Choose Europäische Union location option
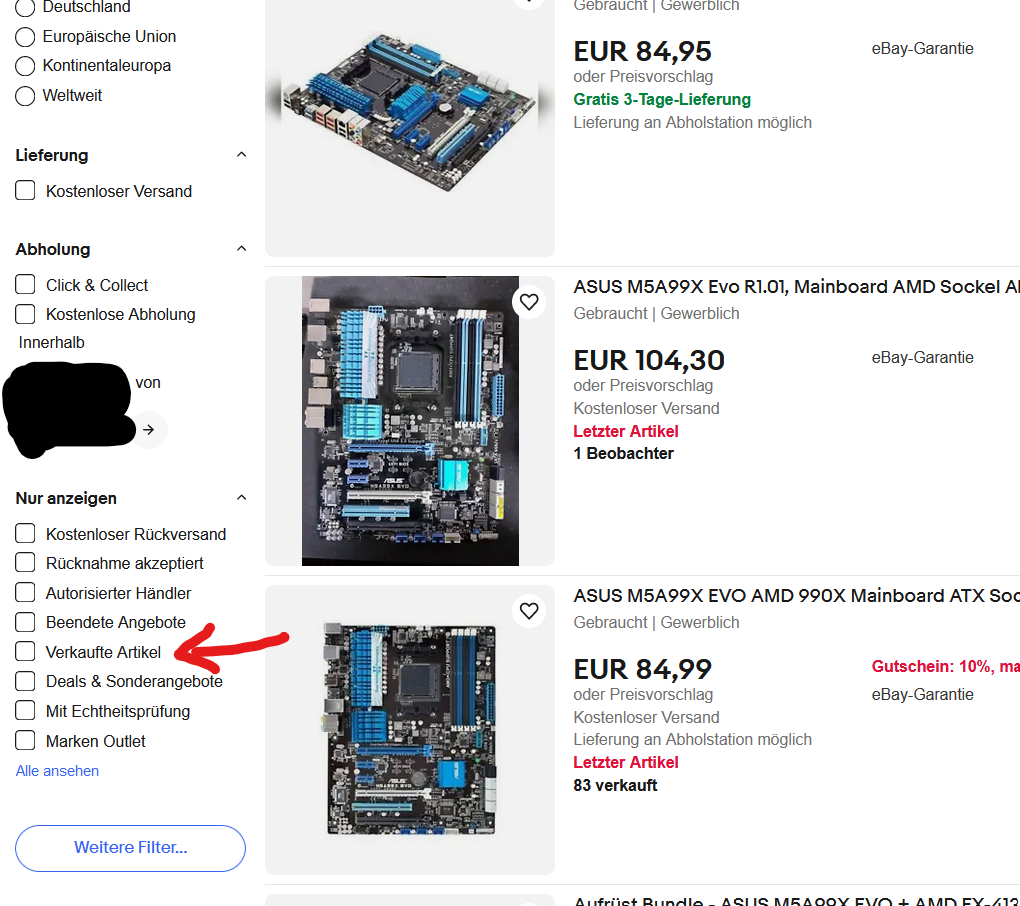This screenshot has height=906, width=1020. pyautogui.click(x=25, y=36)
